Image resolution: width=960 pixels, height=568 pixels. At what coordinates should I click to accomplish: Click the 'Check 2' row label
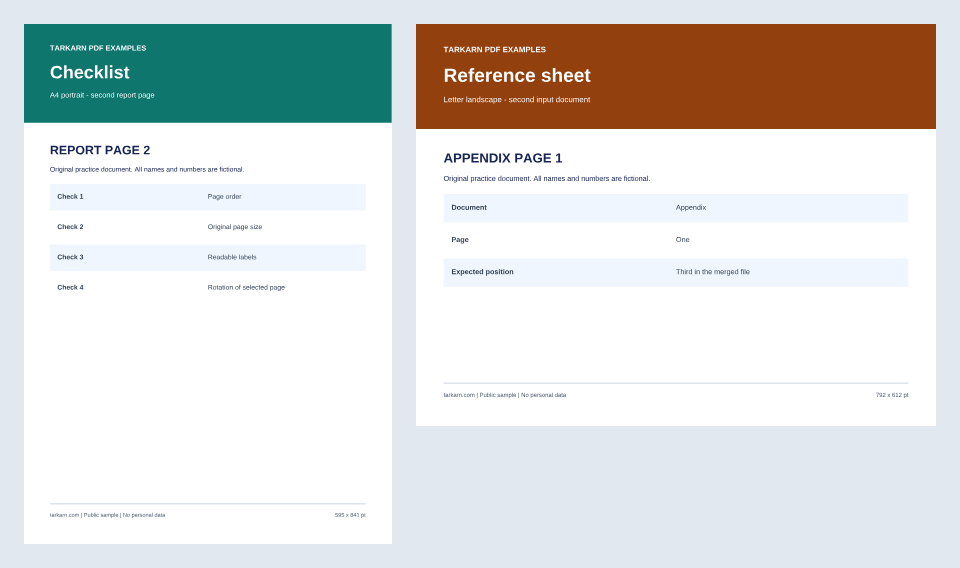pos(70,226)
